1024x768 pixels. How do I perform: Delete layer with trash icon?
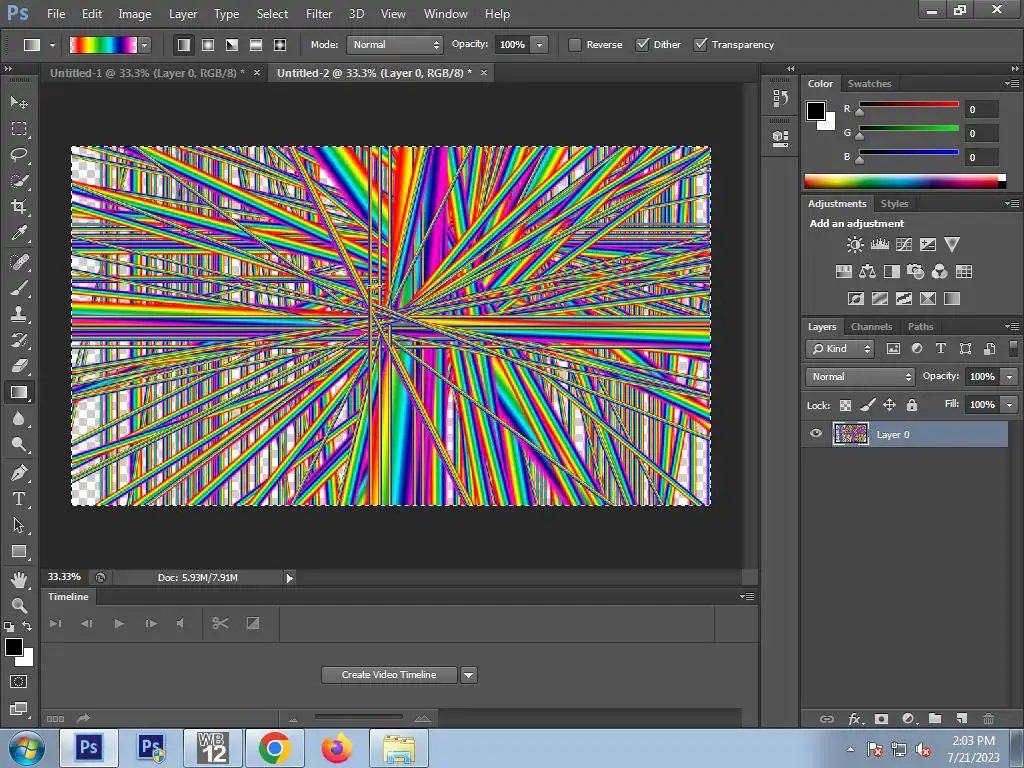pos(989,719)
